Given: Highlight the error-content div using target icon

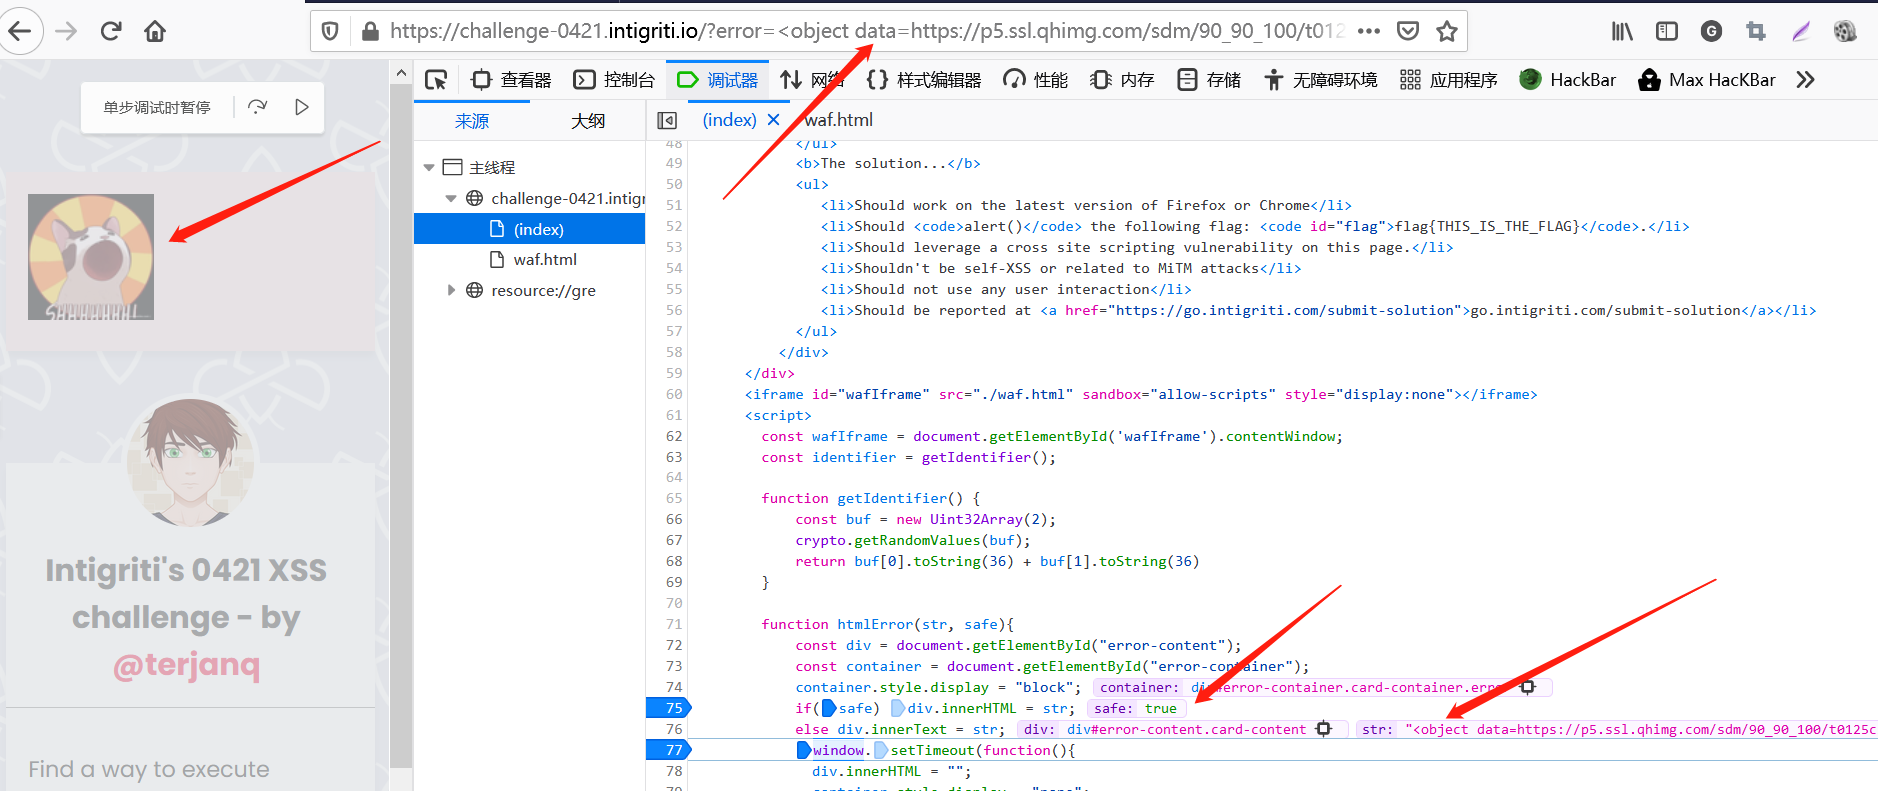Looking at the screenshot, I should pos(1324,729).
